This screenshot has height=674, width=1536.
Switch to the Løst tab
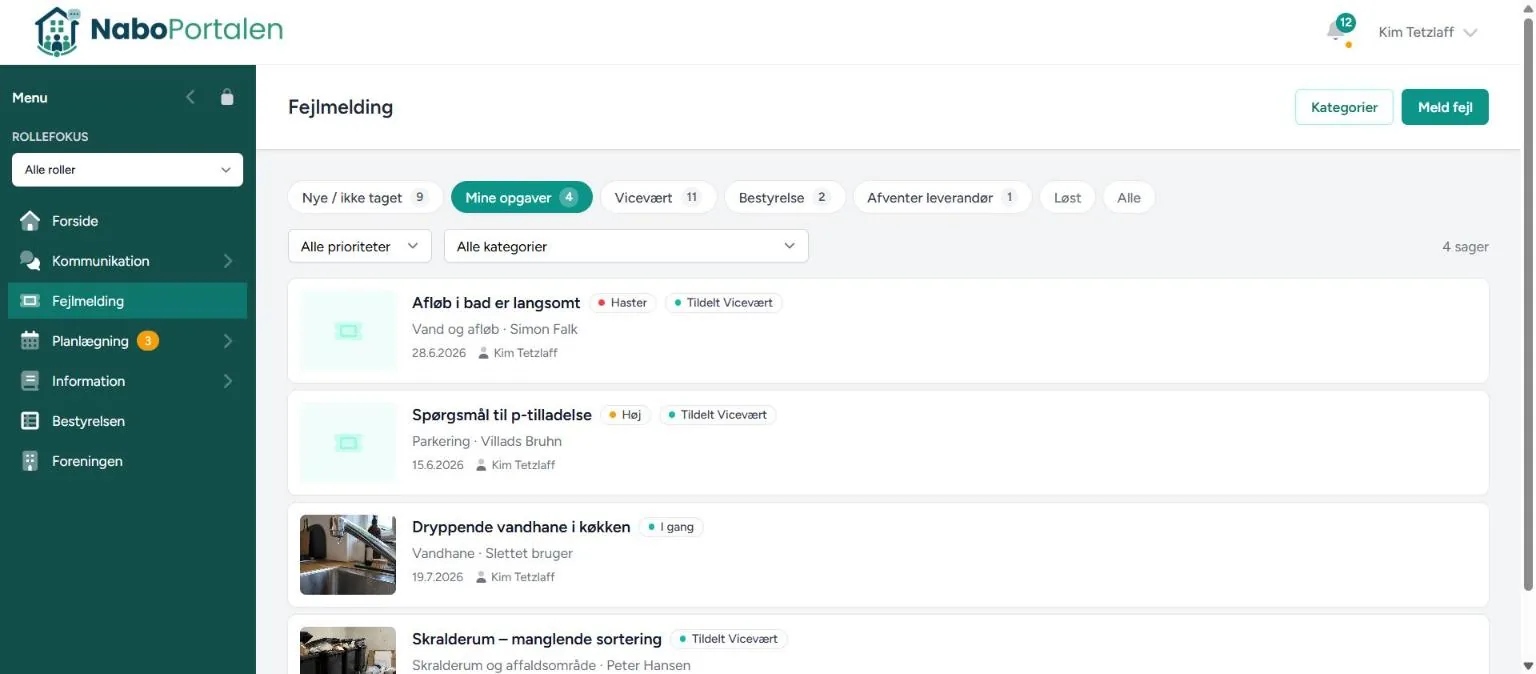coord(1068,198)
